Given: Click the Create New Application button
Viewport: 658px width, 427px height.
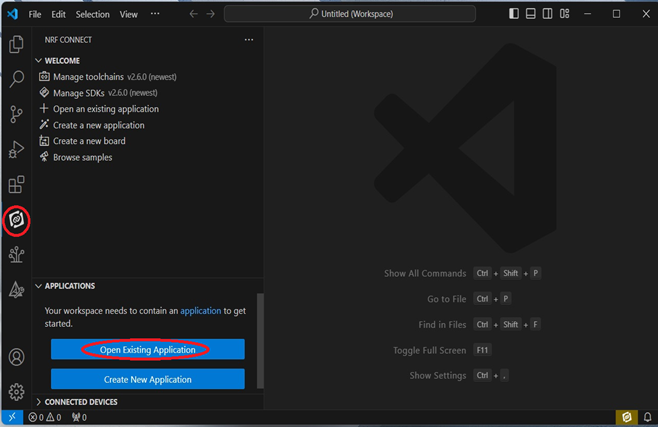Looking at the screenshot, I should 147,379.
